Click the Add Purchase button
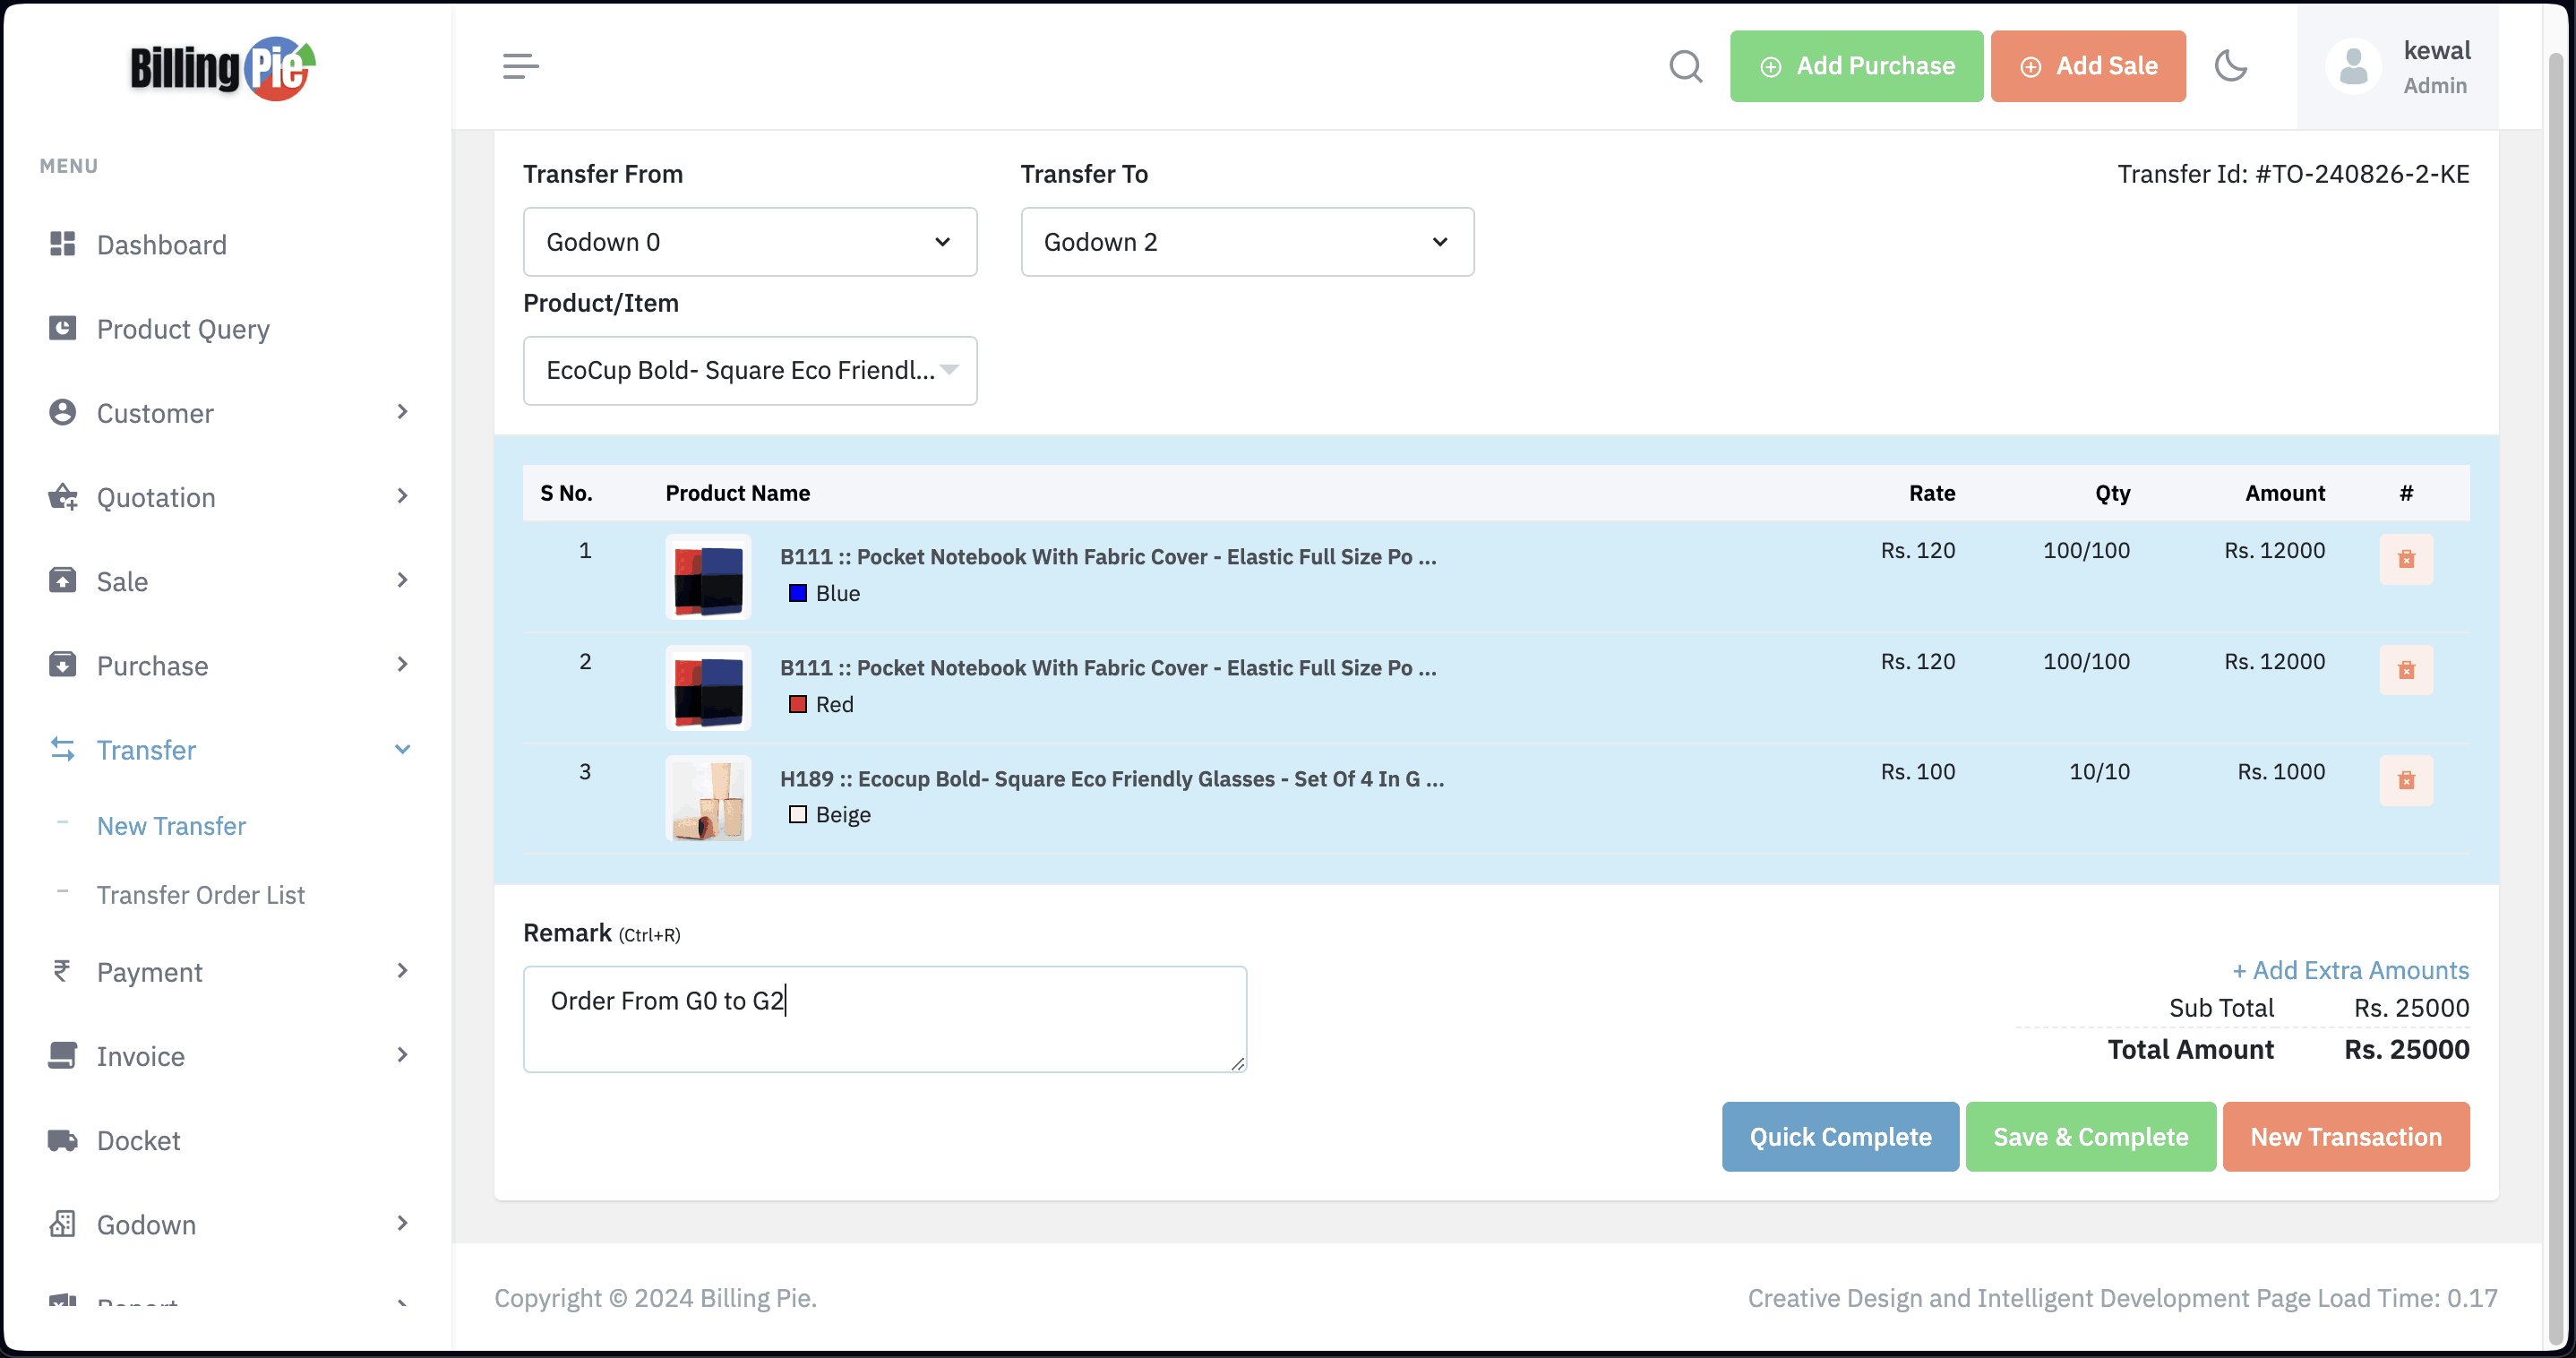 tap(1856, 66)
